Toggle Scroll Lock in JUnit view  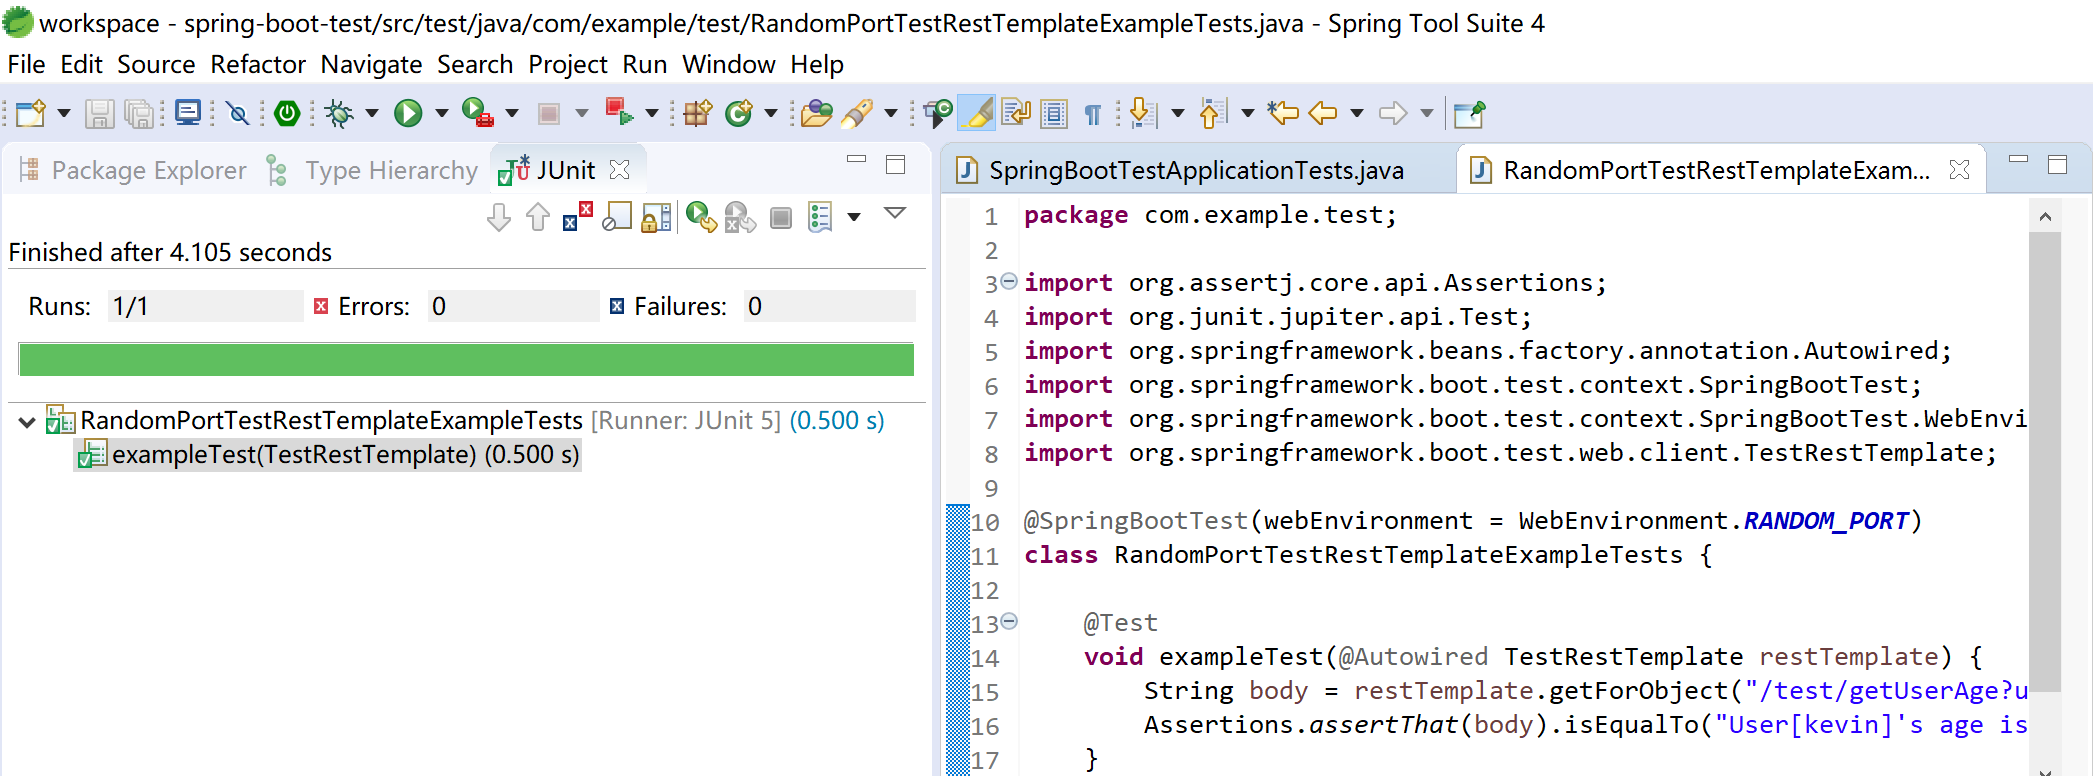click(656, 217)
